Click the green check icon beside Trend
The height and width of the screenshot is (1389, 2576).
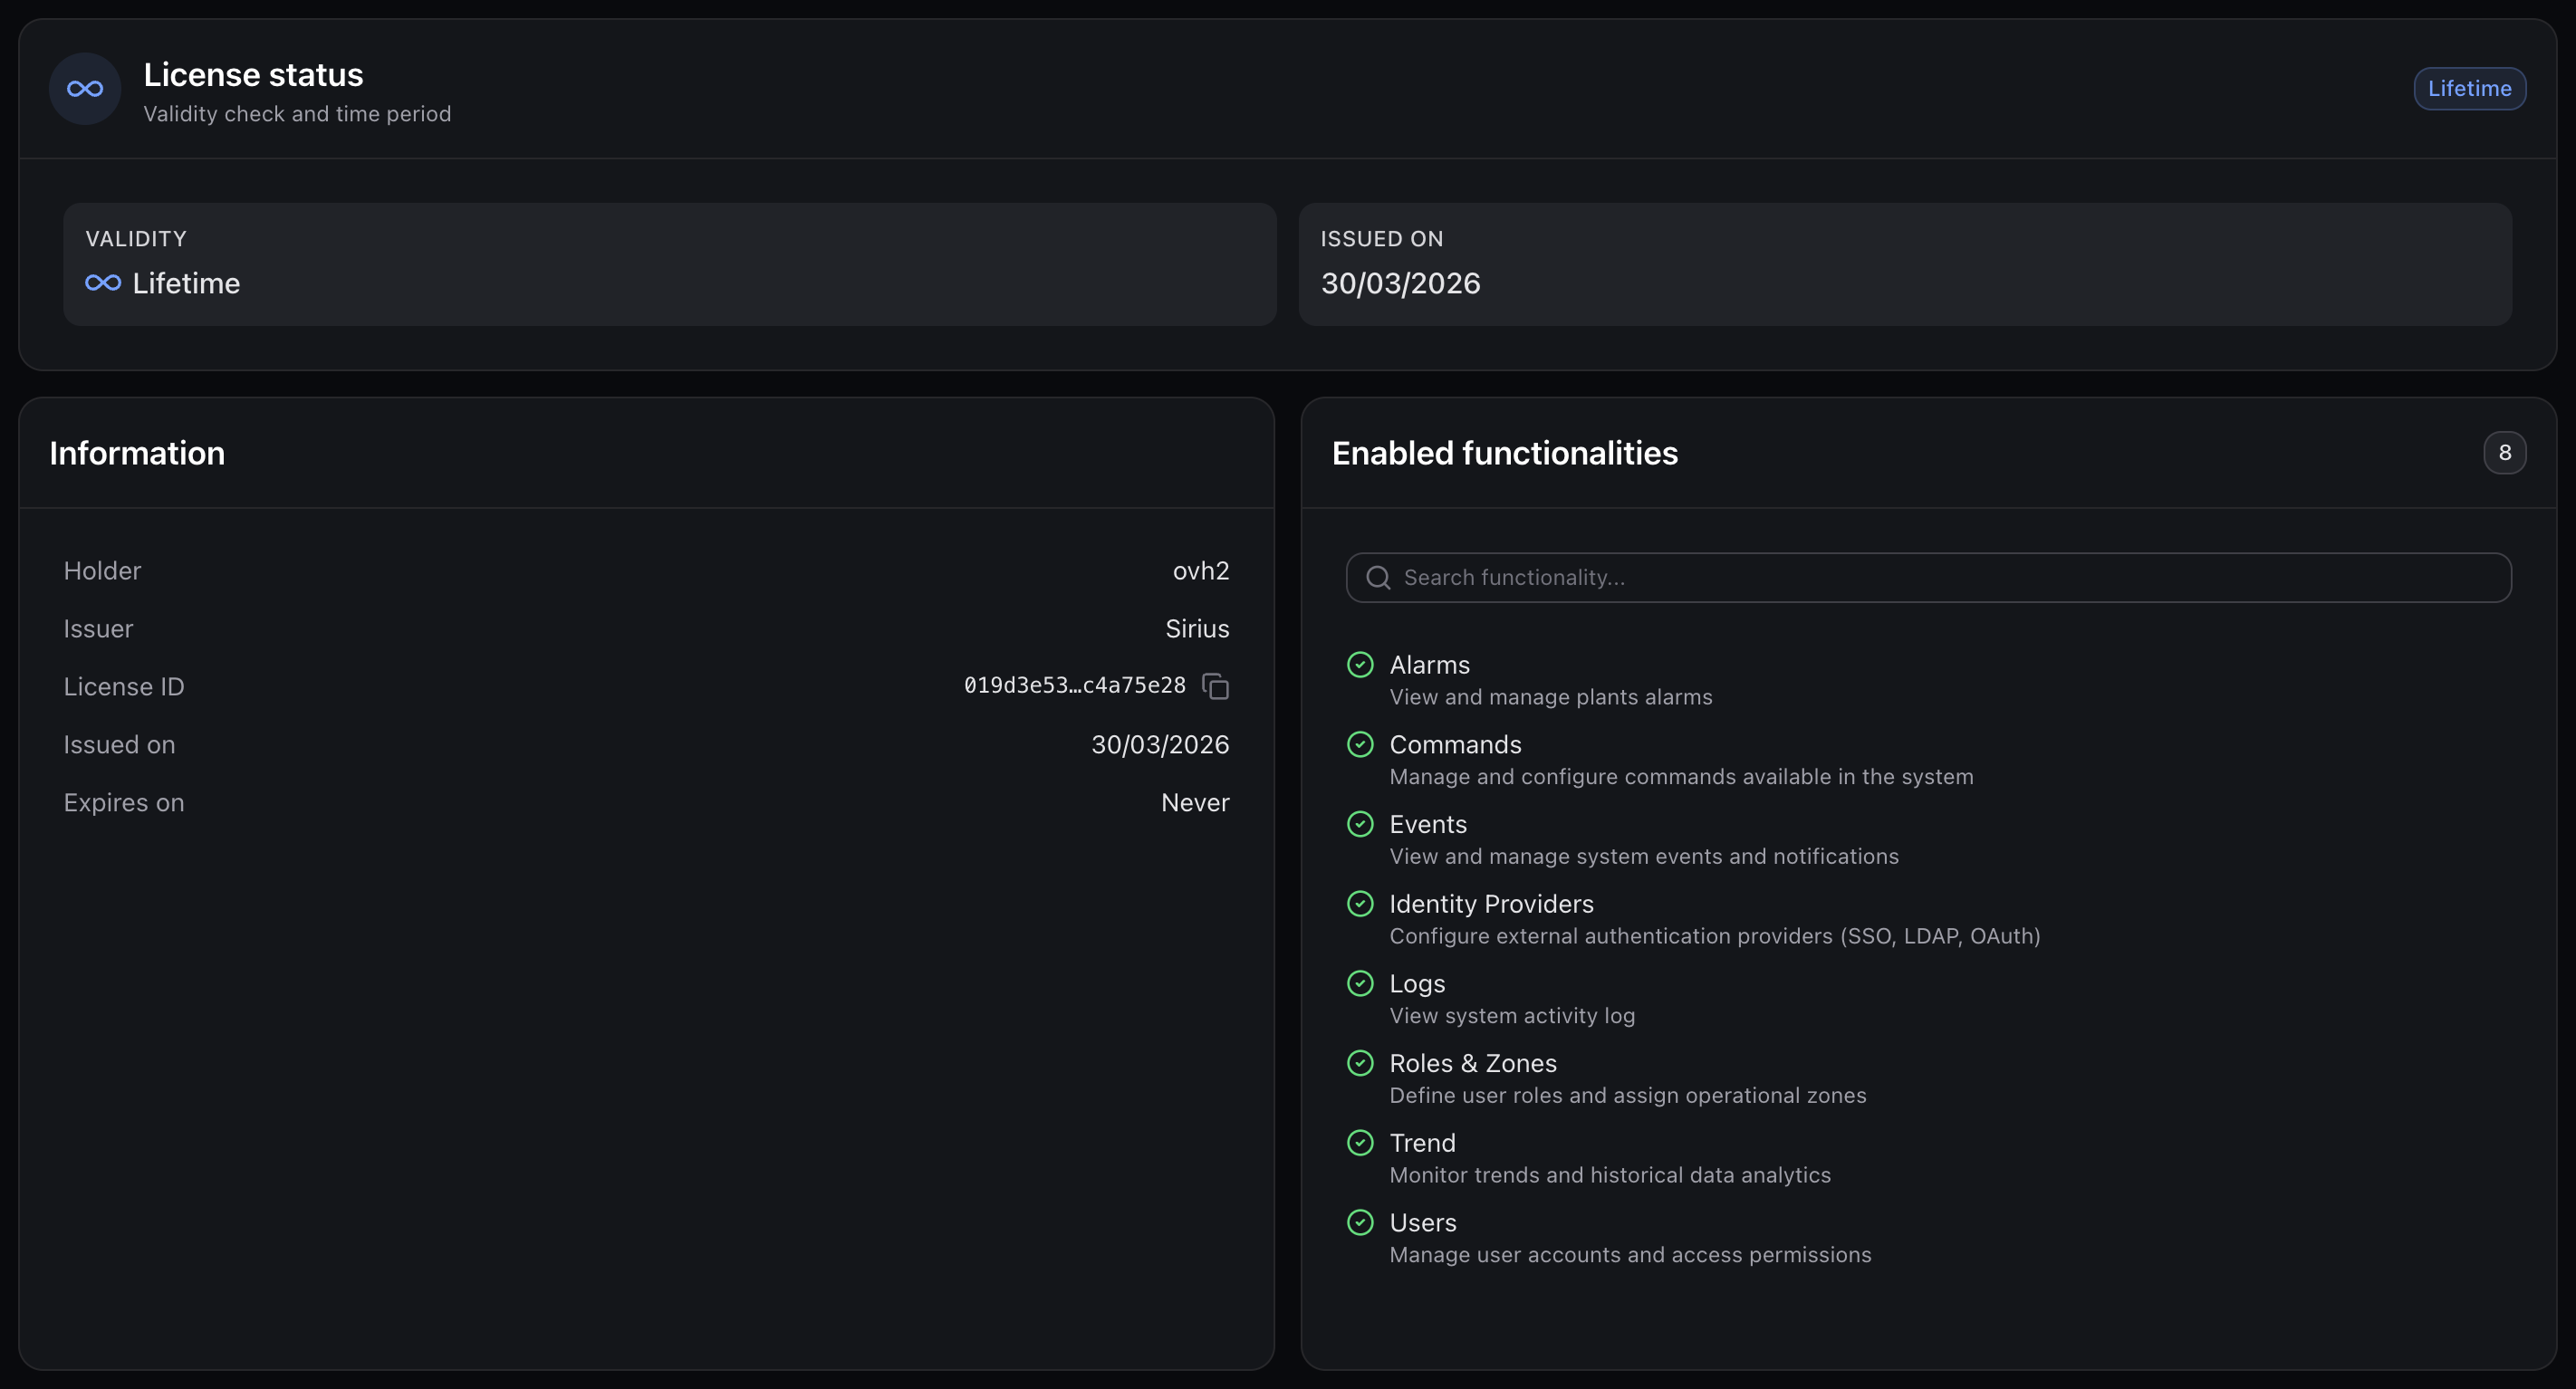click(1360, 1142)
